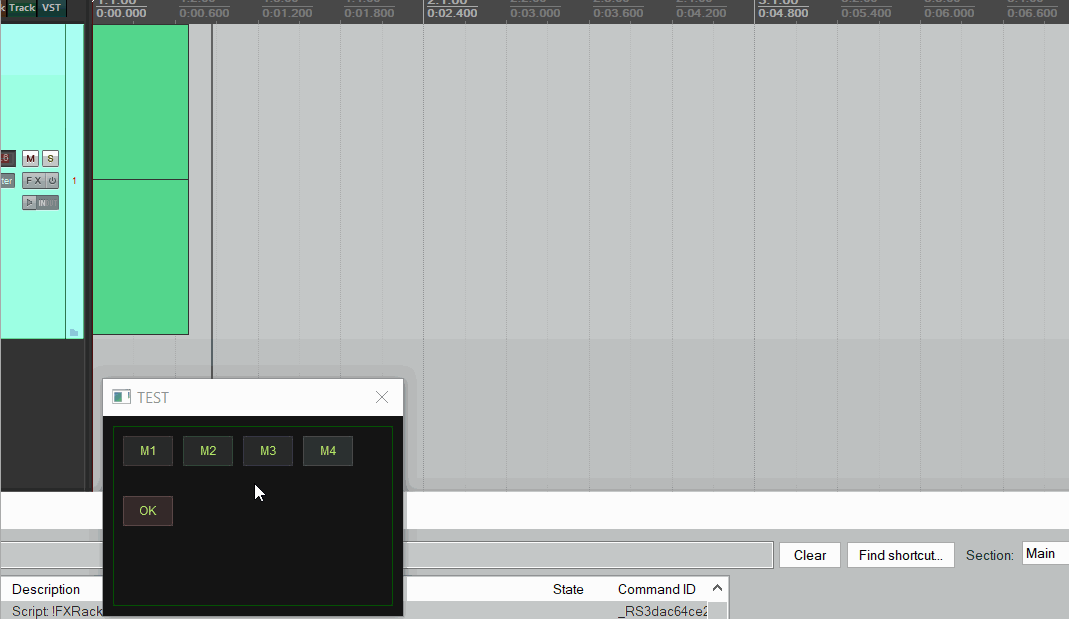Image resolution: width=1069 pixels, height=619 pixels.
Task: Open the track FX chain button
Action: click(33, 181)
